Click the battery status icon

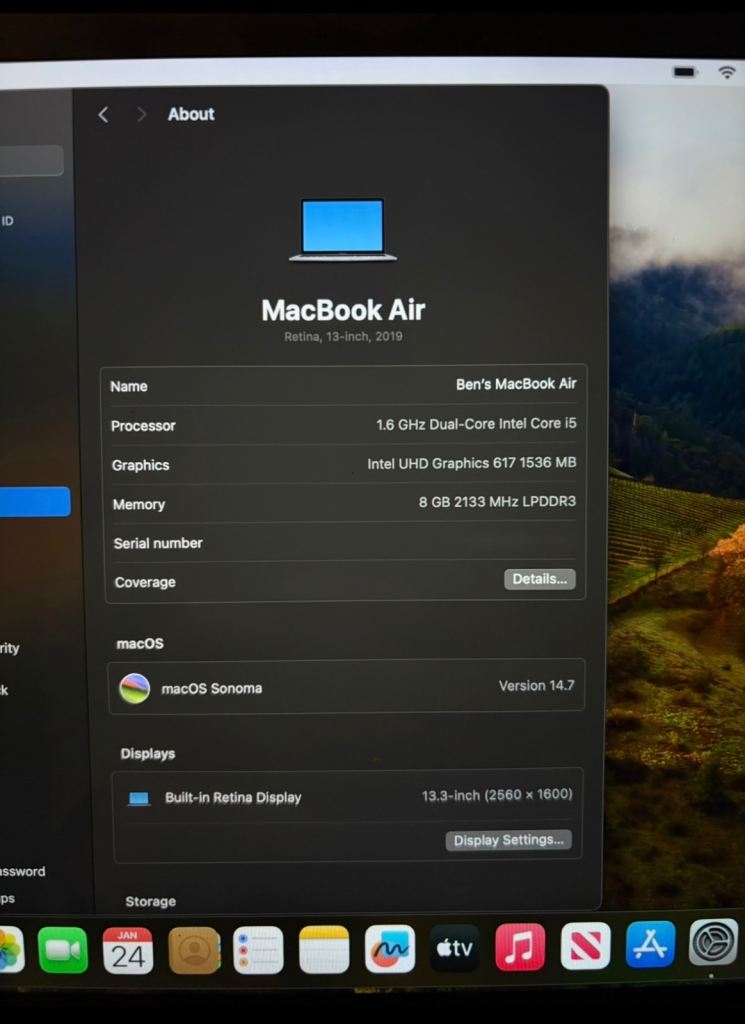685,72
